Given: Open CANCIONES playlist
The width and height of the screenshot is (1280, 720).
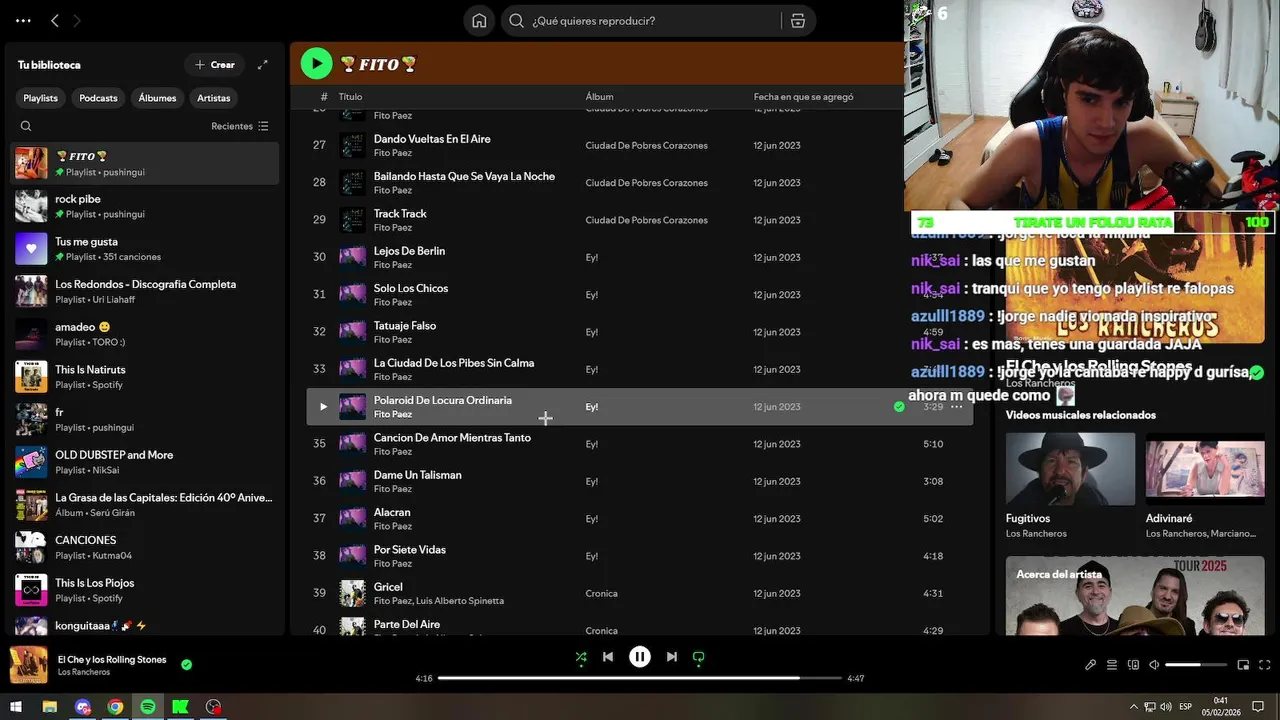Looking at the screenshot, I should (x=145, y=547).
